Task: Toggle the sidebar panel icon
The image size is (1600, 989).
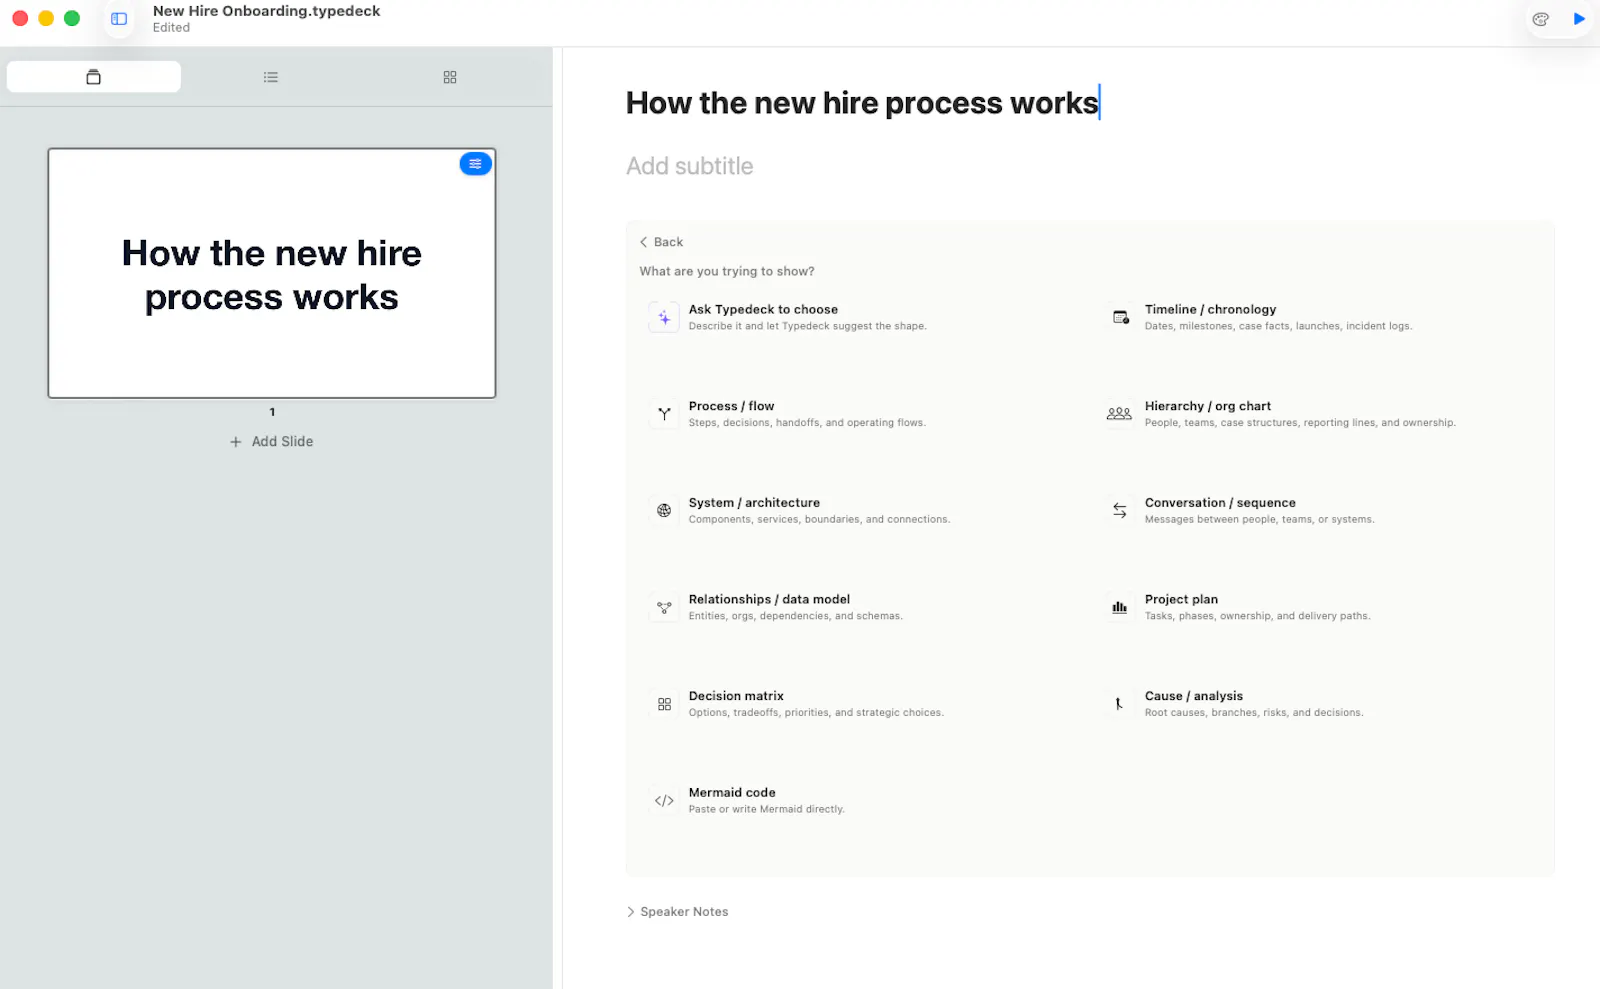Action: point(119,19)
